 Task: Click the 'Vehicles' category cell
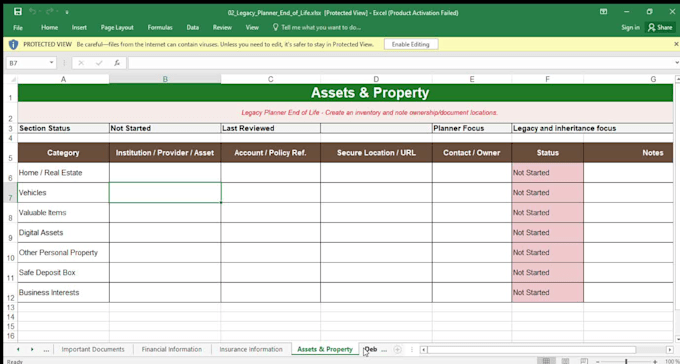[x=63, y=193]
